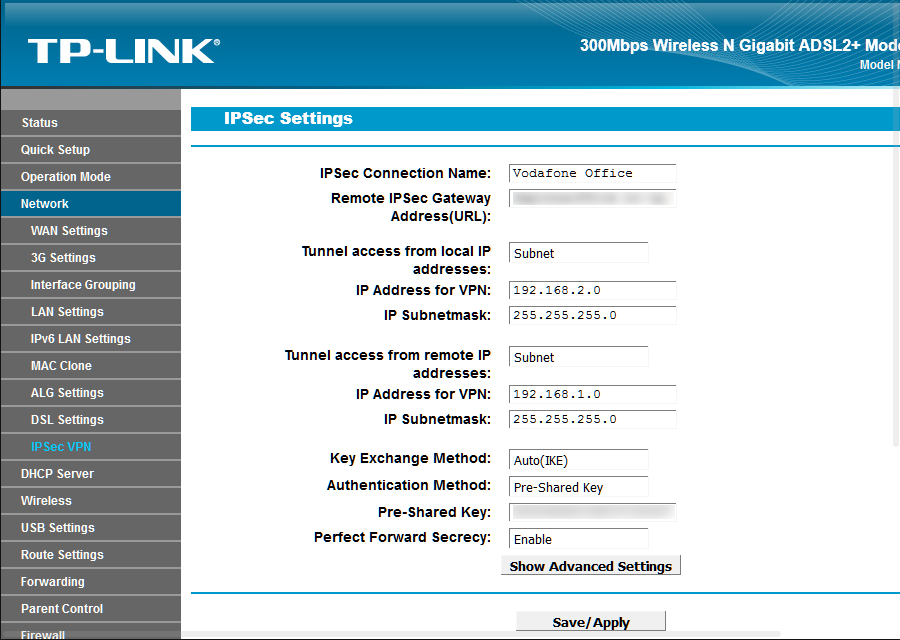Open Interface Grouping page
The image size is (900, 640).
[91, 285]
